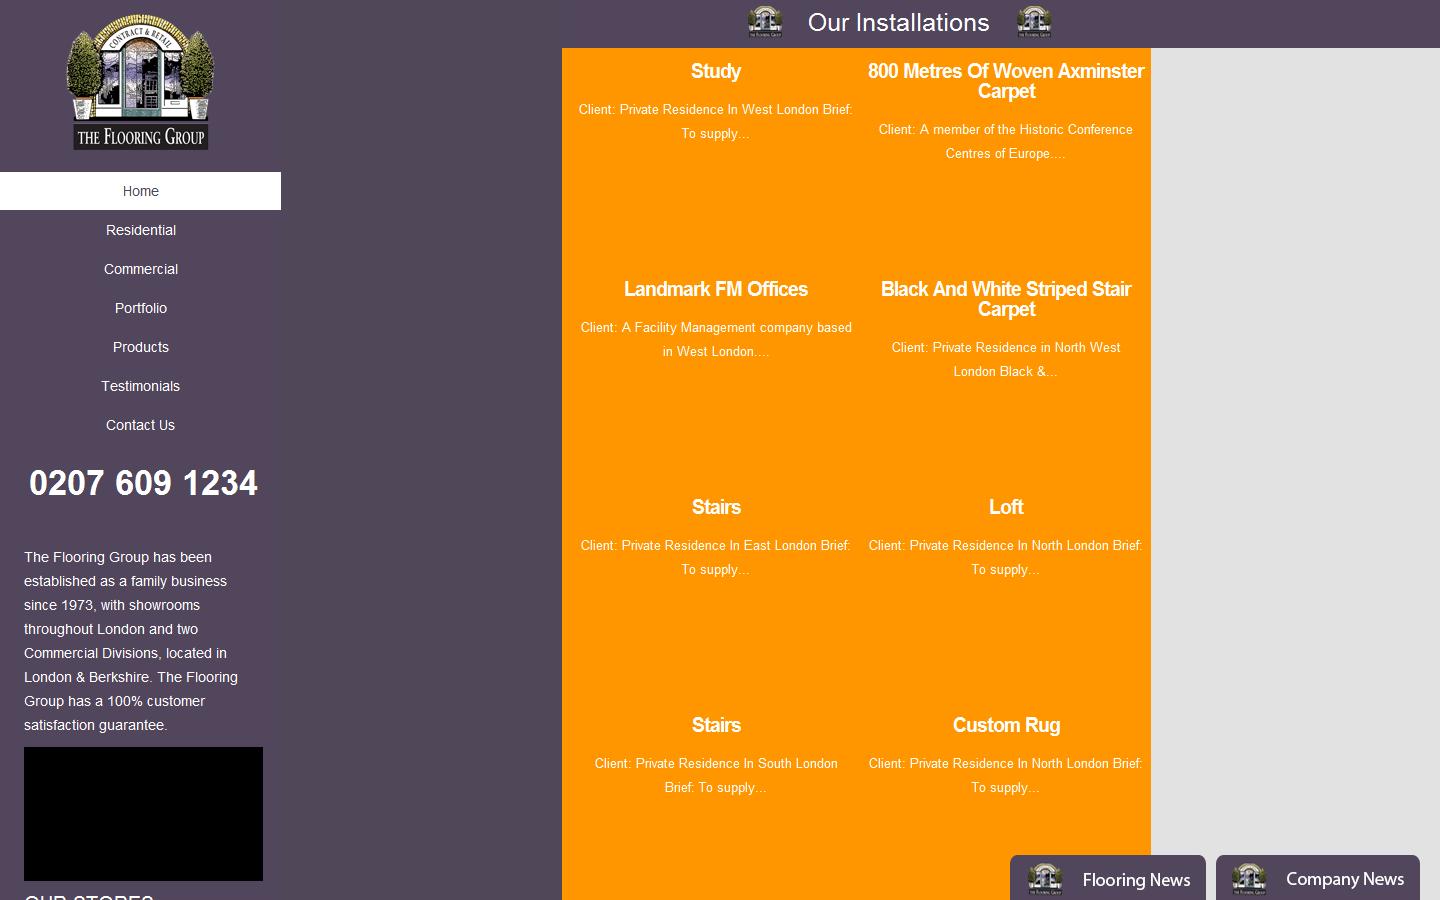1440x900 pixels.
Task: Go to the Contact Us page
Action: (x=140, y=425)
